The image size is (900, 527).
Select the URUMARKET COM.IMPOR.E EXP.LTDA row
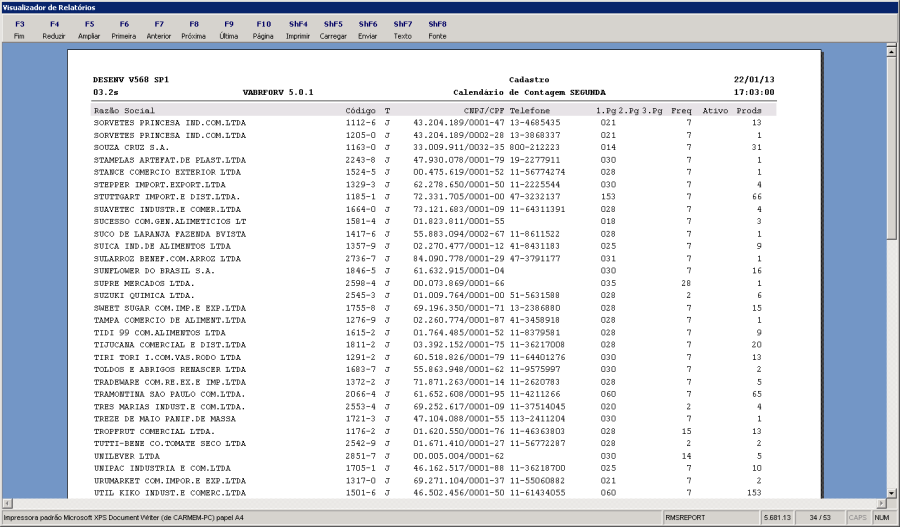[x=428, y=481]
